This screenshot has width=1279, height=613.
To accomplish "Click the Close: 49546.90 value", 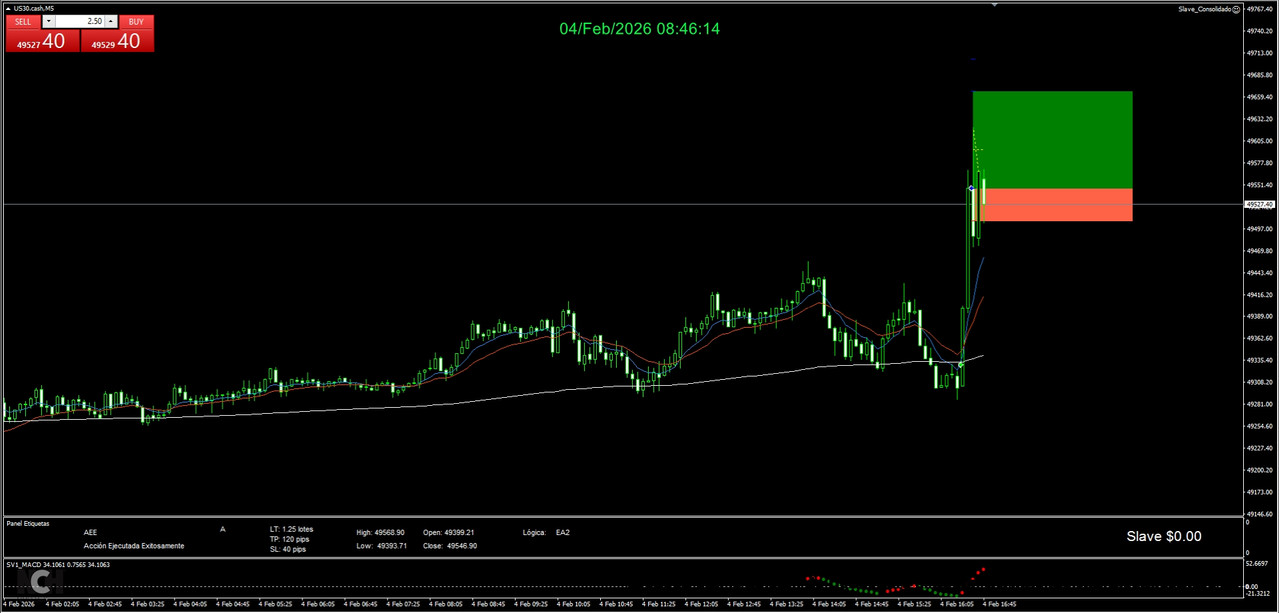I will pyautogui.click(x=449, y=546).
